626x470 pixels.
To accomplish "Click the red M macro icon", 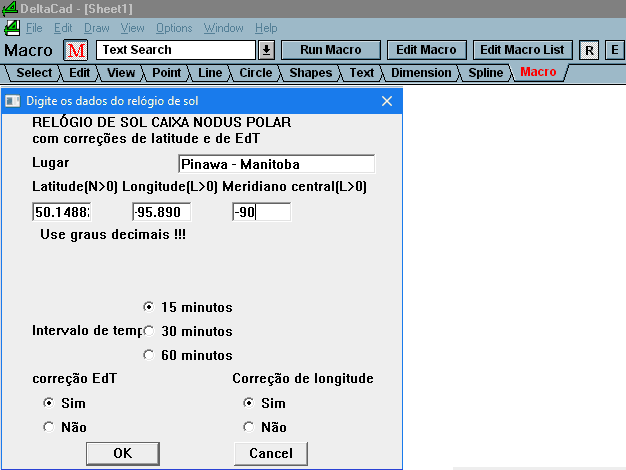I will [x=77, y=50].
